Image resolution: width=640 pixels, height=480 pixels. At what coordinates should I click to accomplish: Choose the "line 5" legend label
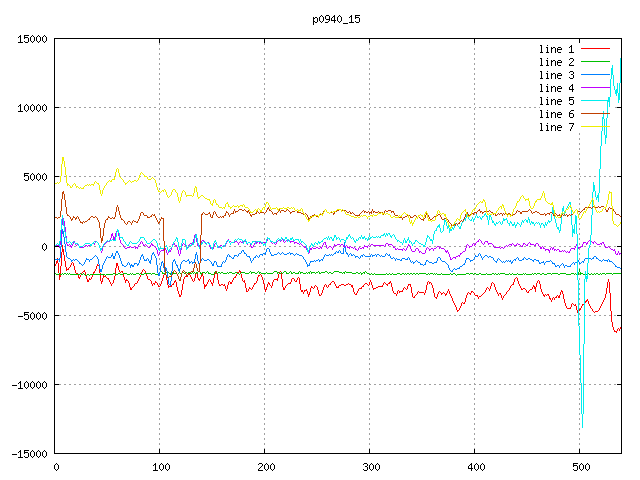coord(556,101)
